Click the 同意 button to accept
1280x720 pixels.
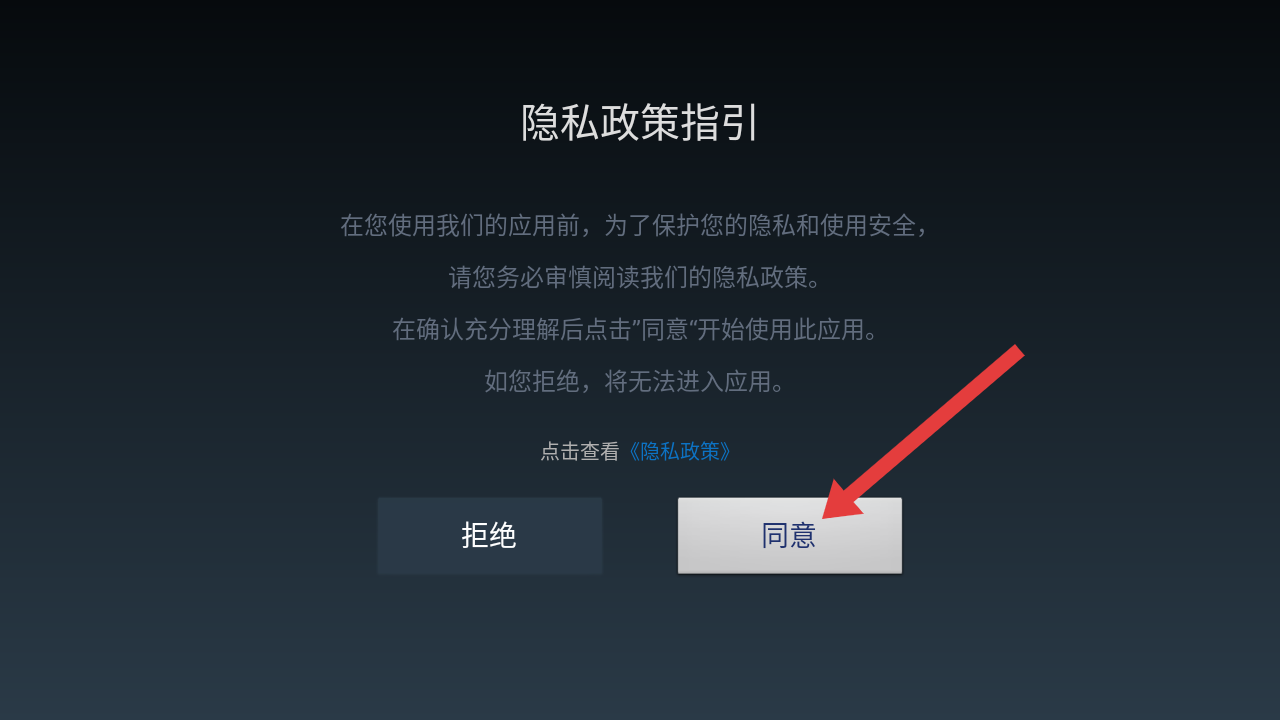click(x=789, y=535)
